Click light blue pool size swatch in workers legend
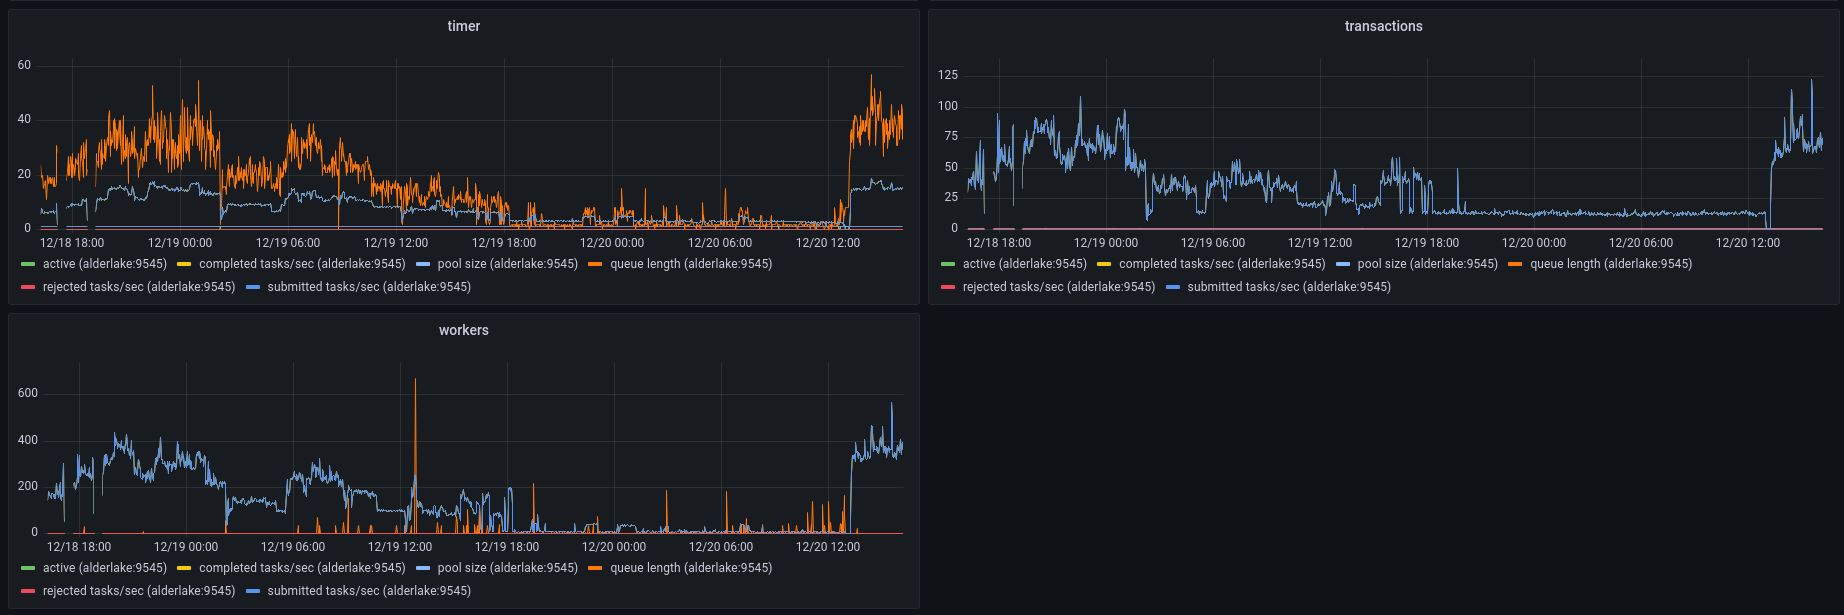The height and width of the screenshot is (615, 1844). (423, 568)
